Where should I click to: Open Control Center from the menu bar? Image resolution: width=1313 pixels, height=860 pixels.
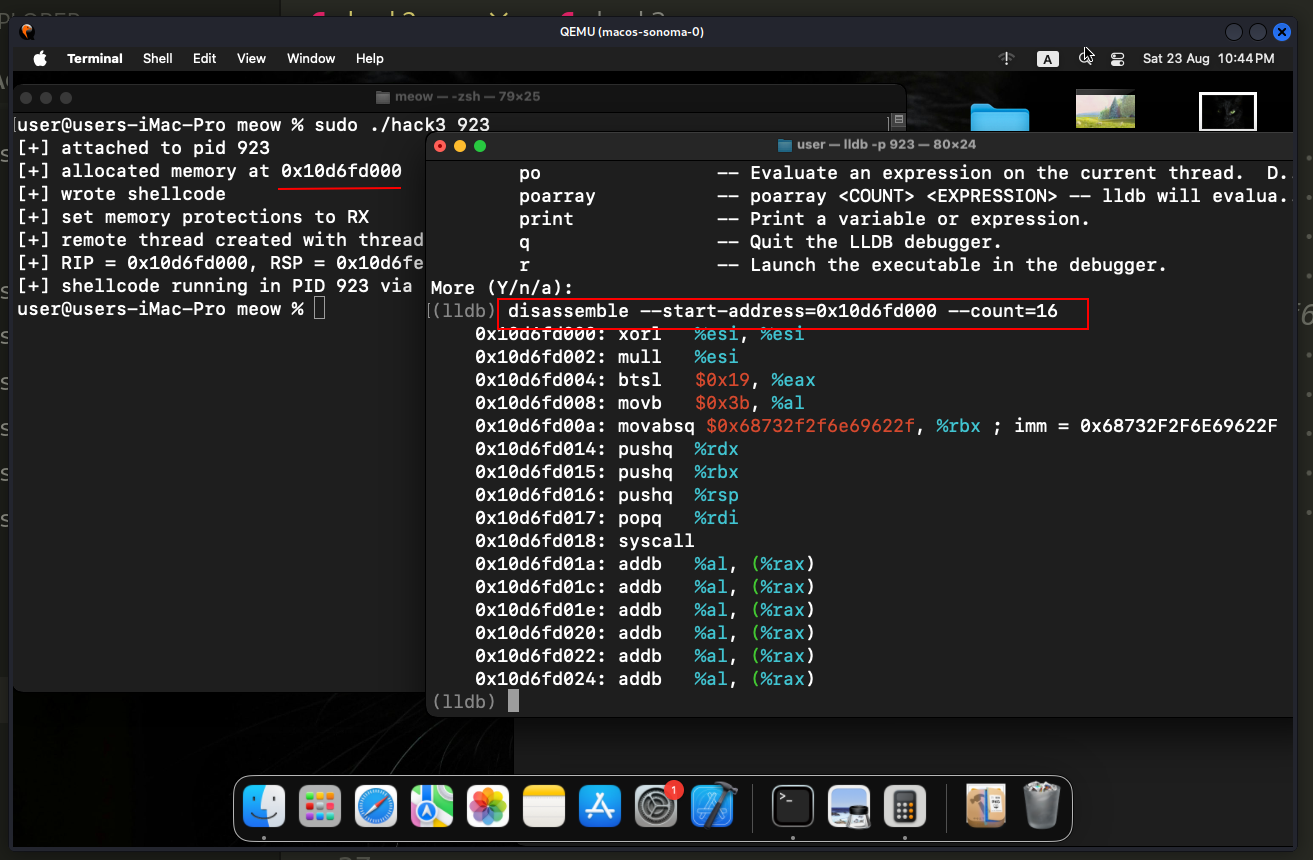(x=1117, y=59)
